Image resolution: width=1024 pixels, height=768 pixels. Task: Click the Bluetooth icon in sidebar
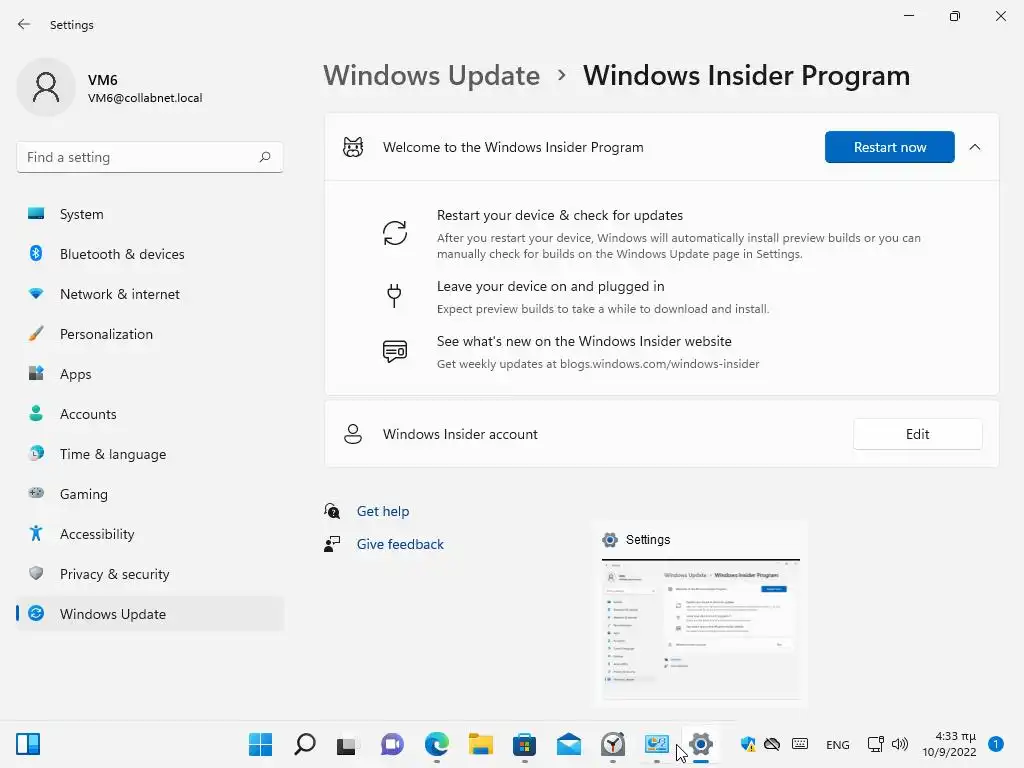click(37, 253)
